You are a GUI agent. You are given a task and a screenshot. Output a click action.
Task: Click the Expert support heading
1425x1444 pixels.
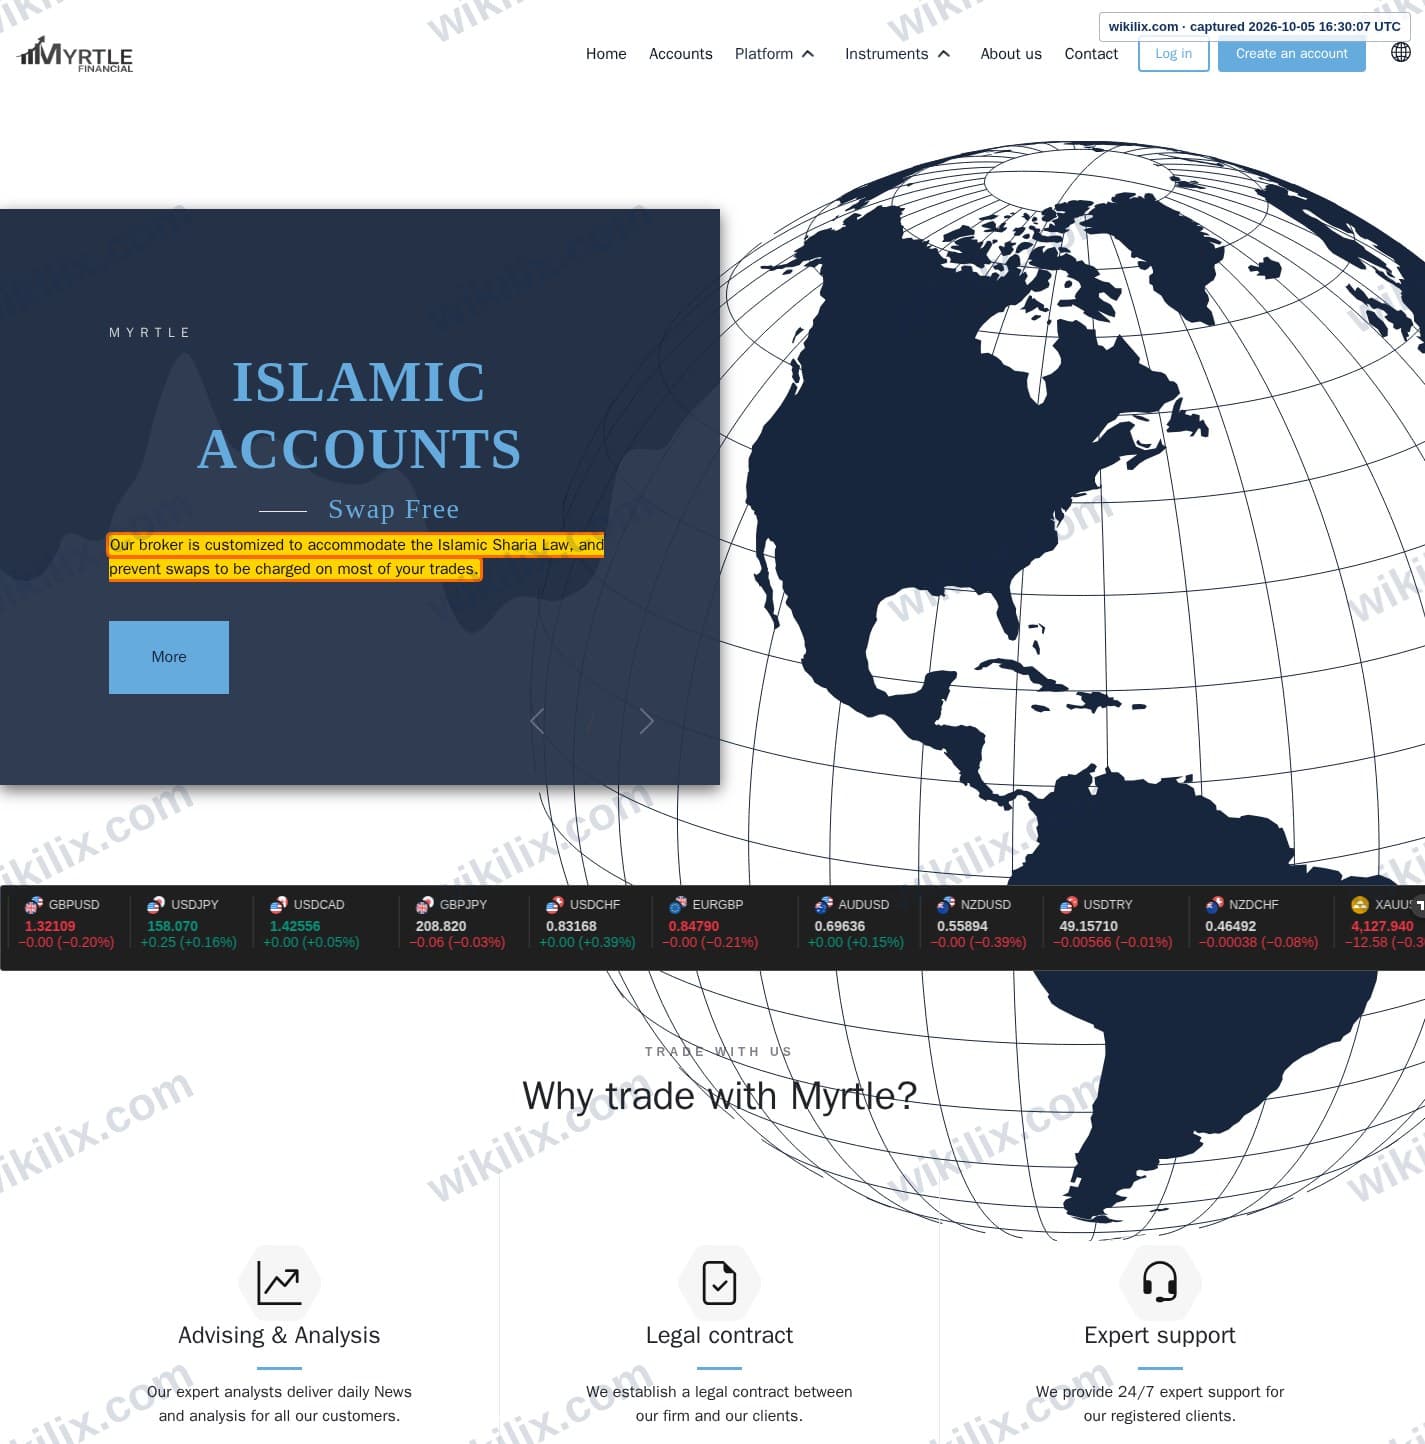(1160, 1335)
